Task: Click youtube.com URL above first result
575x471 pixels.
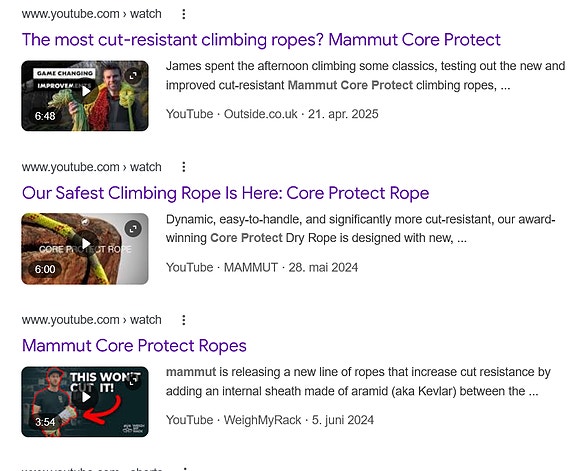Action: tap(91, 14)
